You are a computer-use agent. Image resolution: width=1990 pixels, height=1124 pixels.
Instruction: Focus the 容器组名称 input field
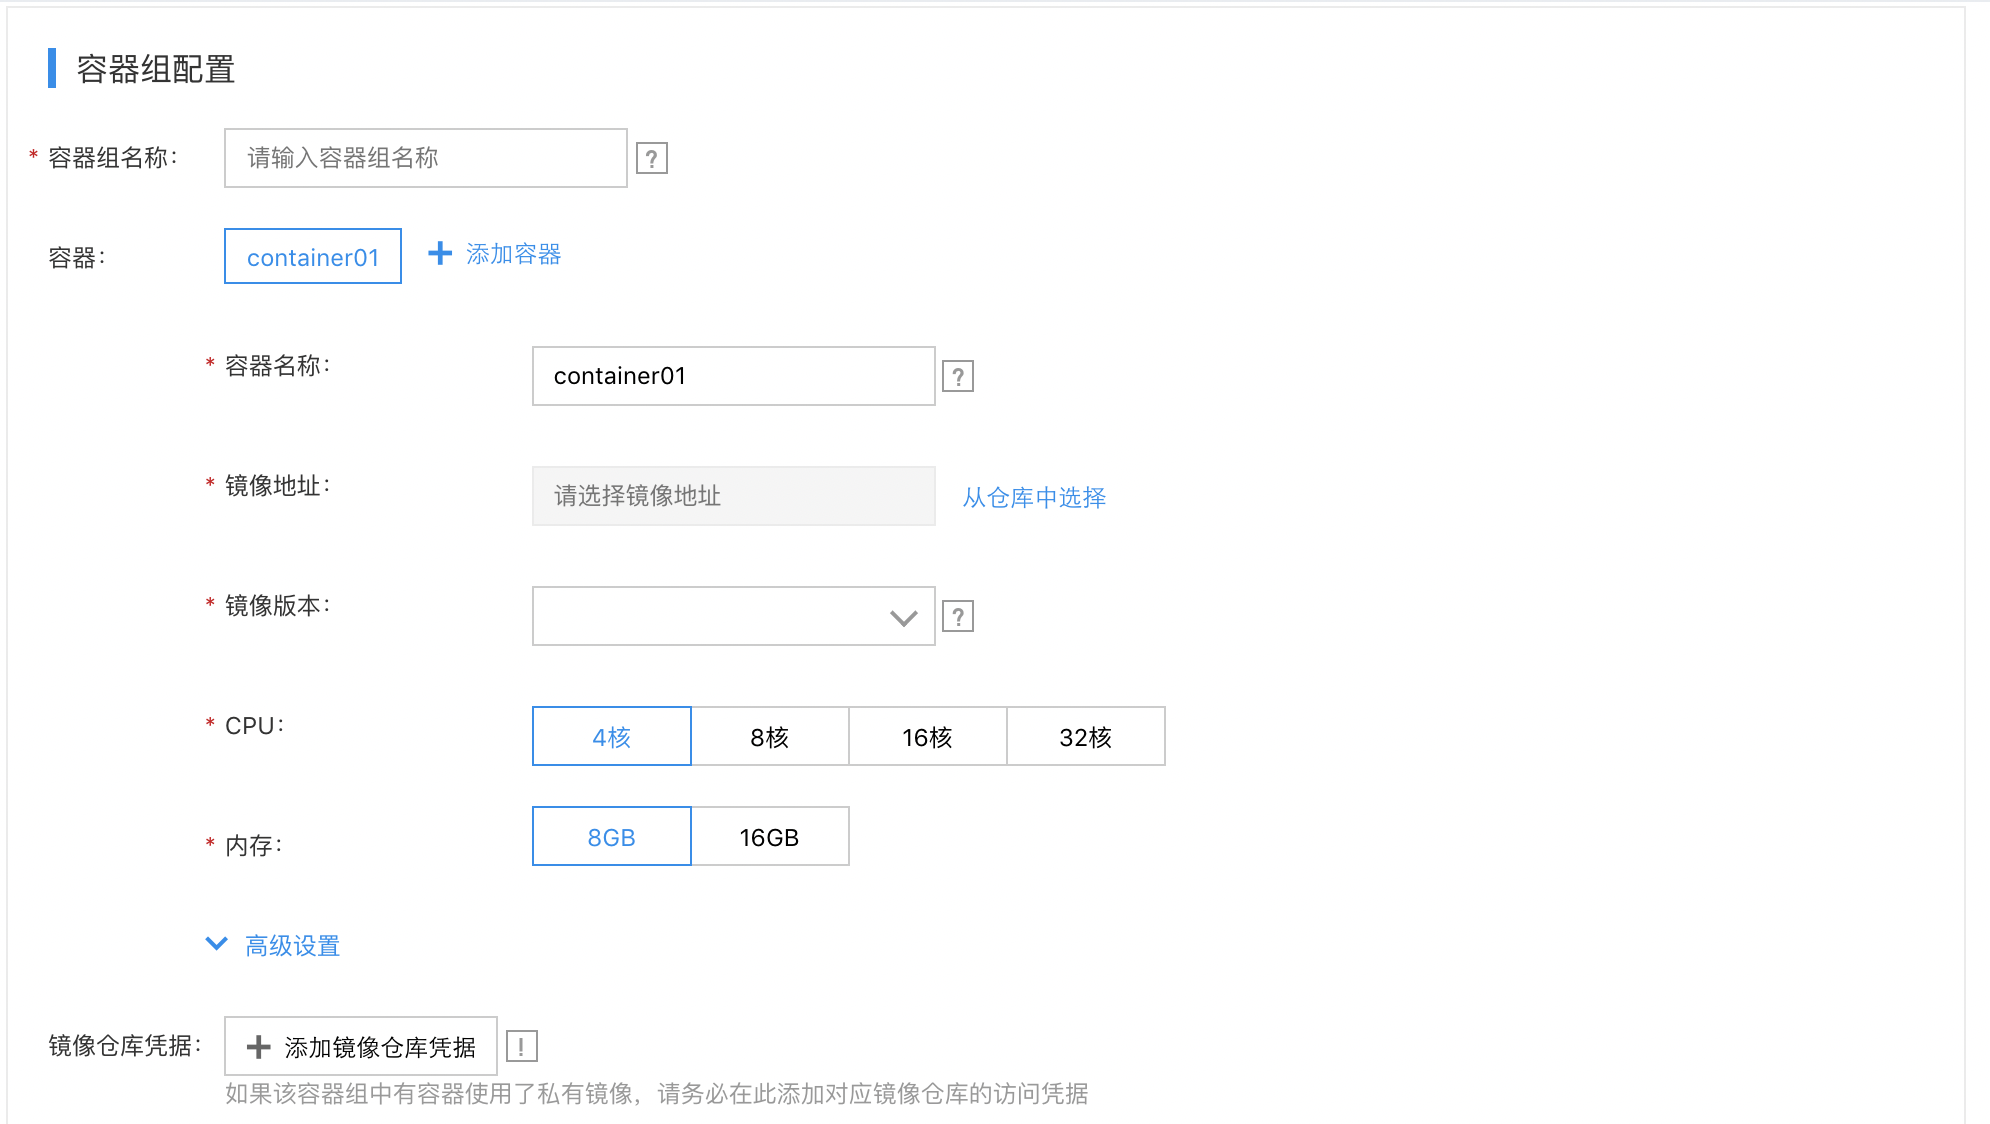[425, 158]
